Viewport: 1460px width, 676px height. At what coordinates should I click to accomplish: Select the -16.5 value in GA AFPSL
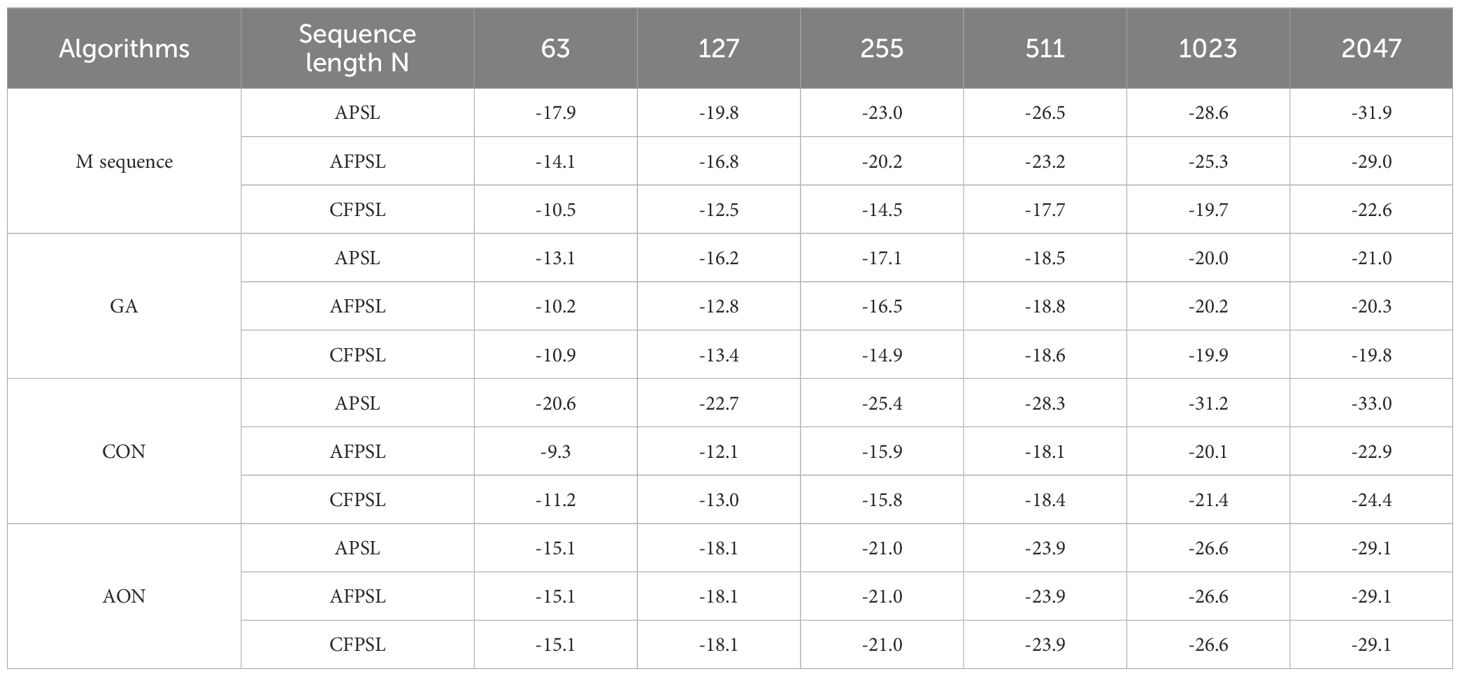click(881, 307)
